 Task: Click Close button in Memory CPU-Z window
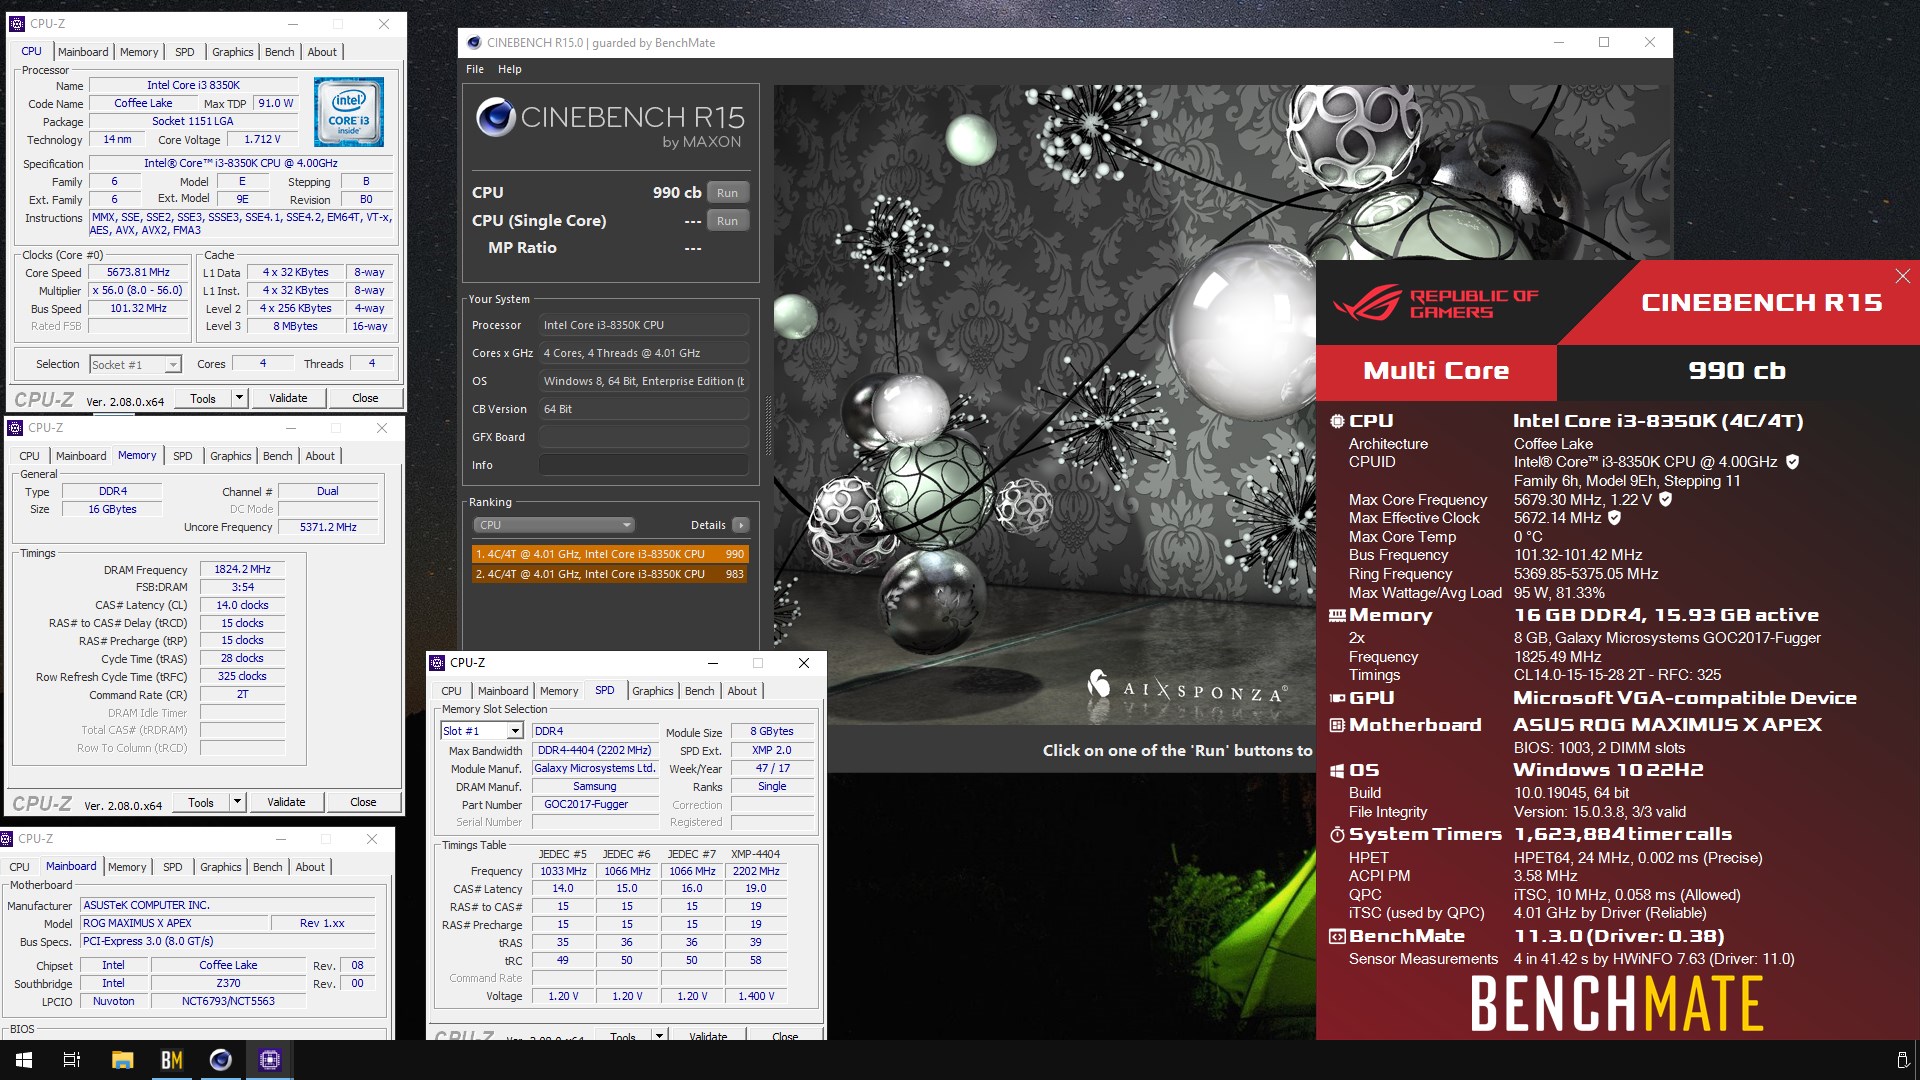363,802
